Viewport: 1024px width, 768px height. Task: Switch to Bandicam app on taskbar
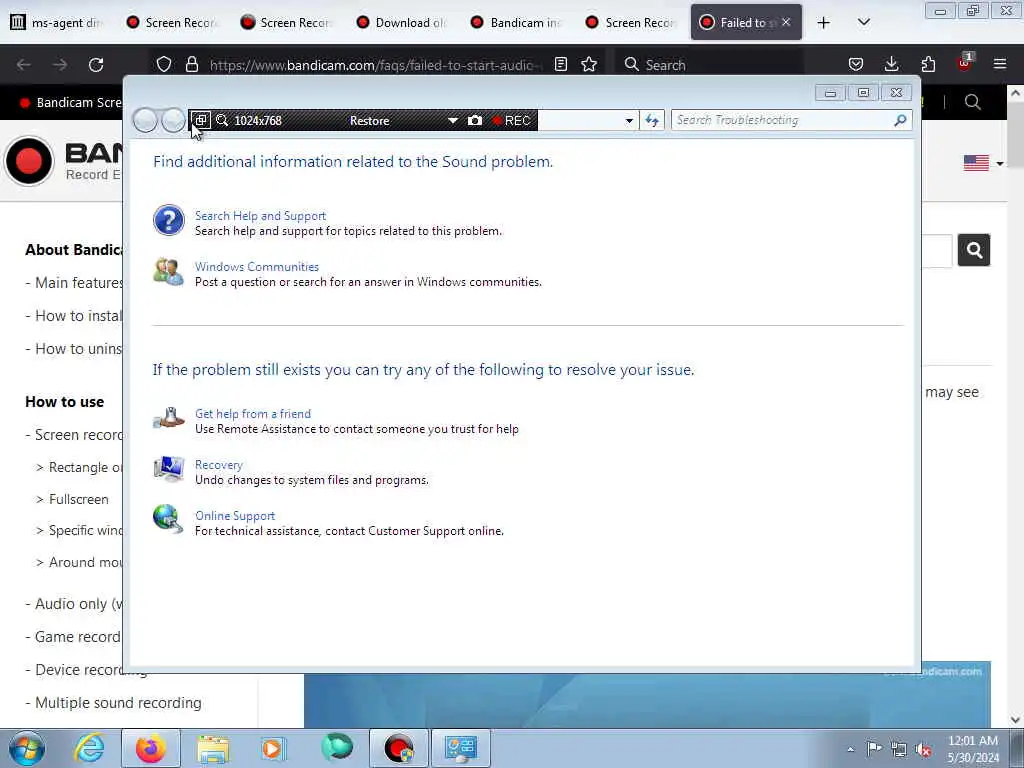399,748
